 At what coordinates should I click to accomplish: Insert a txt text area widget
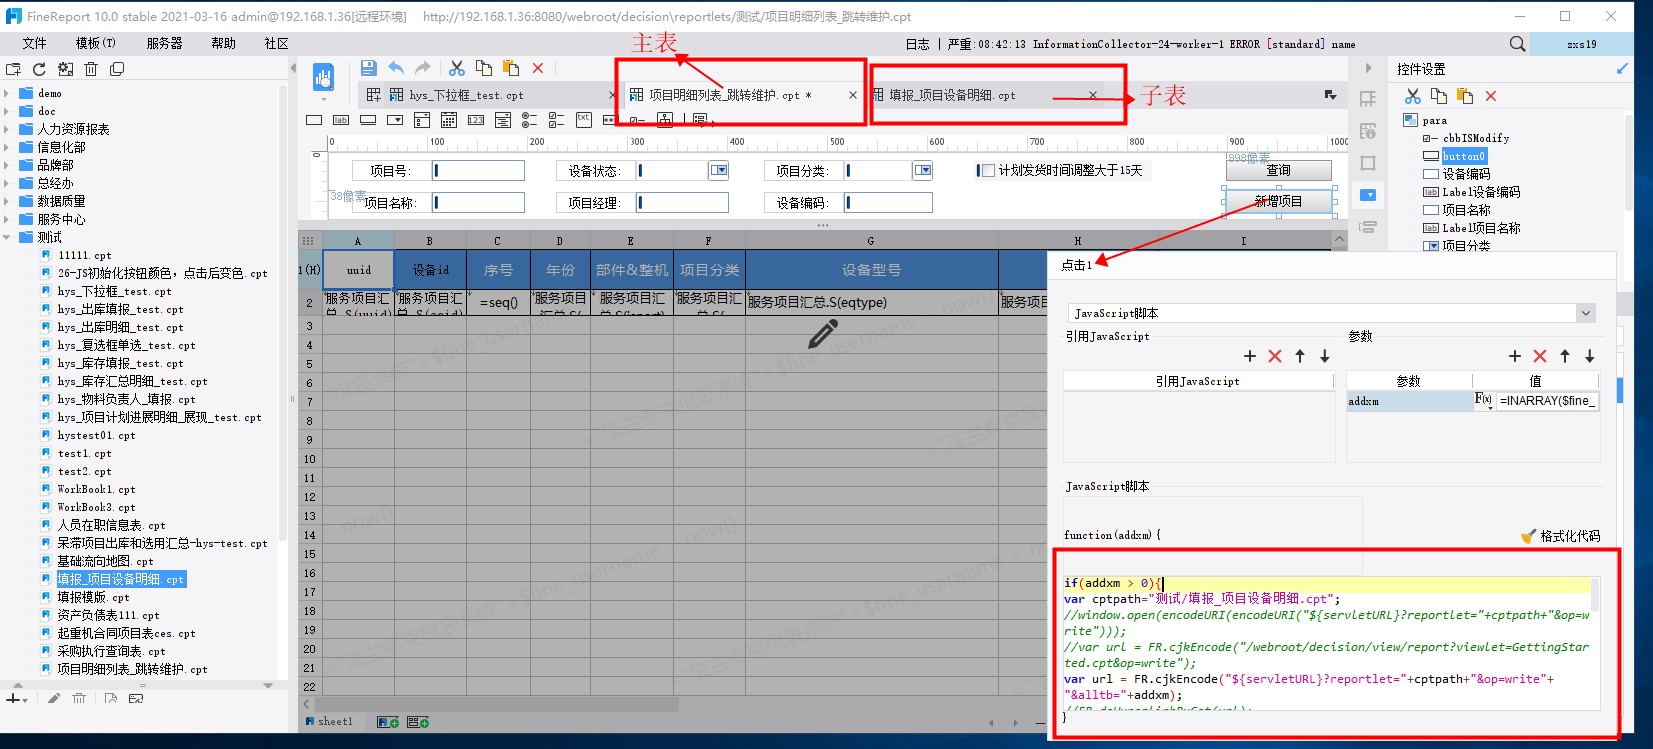click(x=584, y=120)
